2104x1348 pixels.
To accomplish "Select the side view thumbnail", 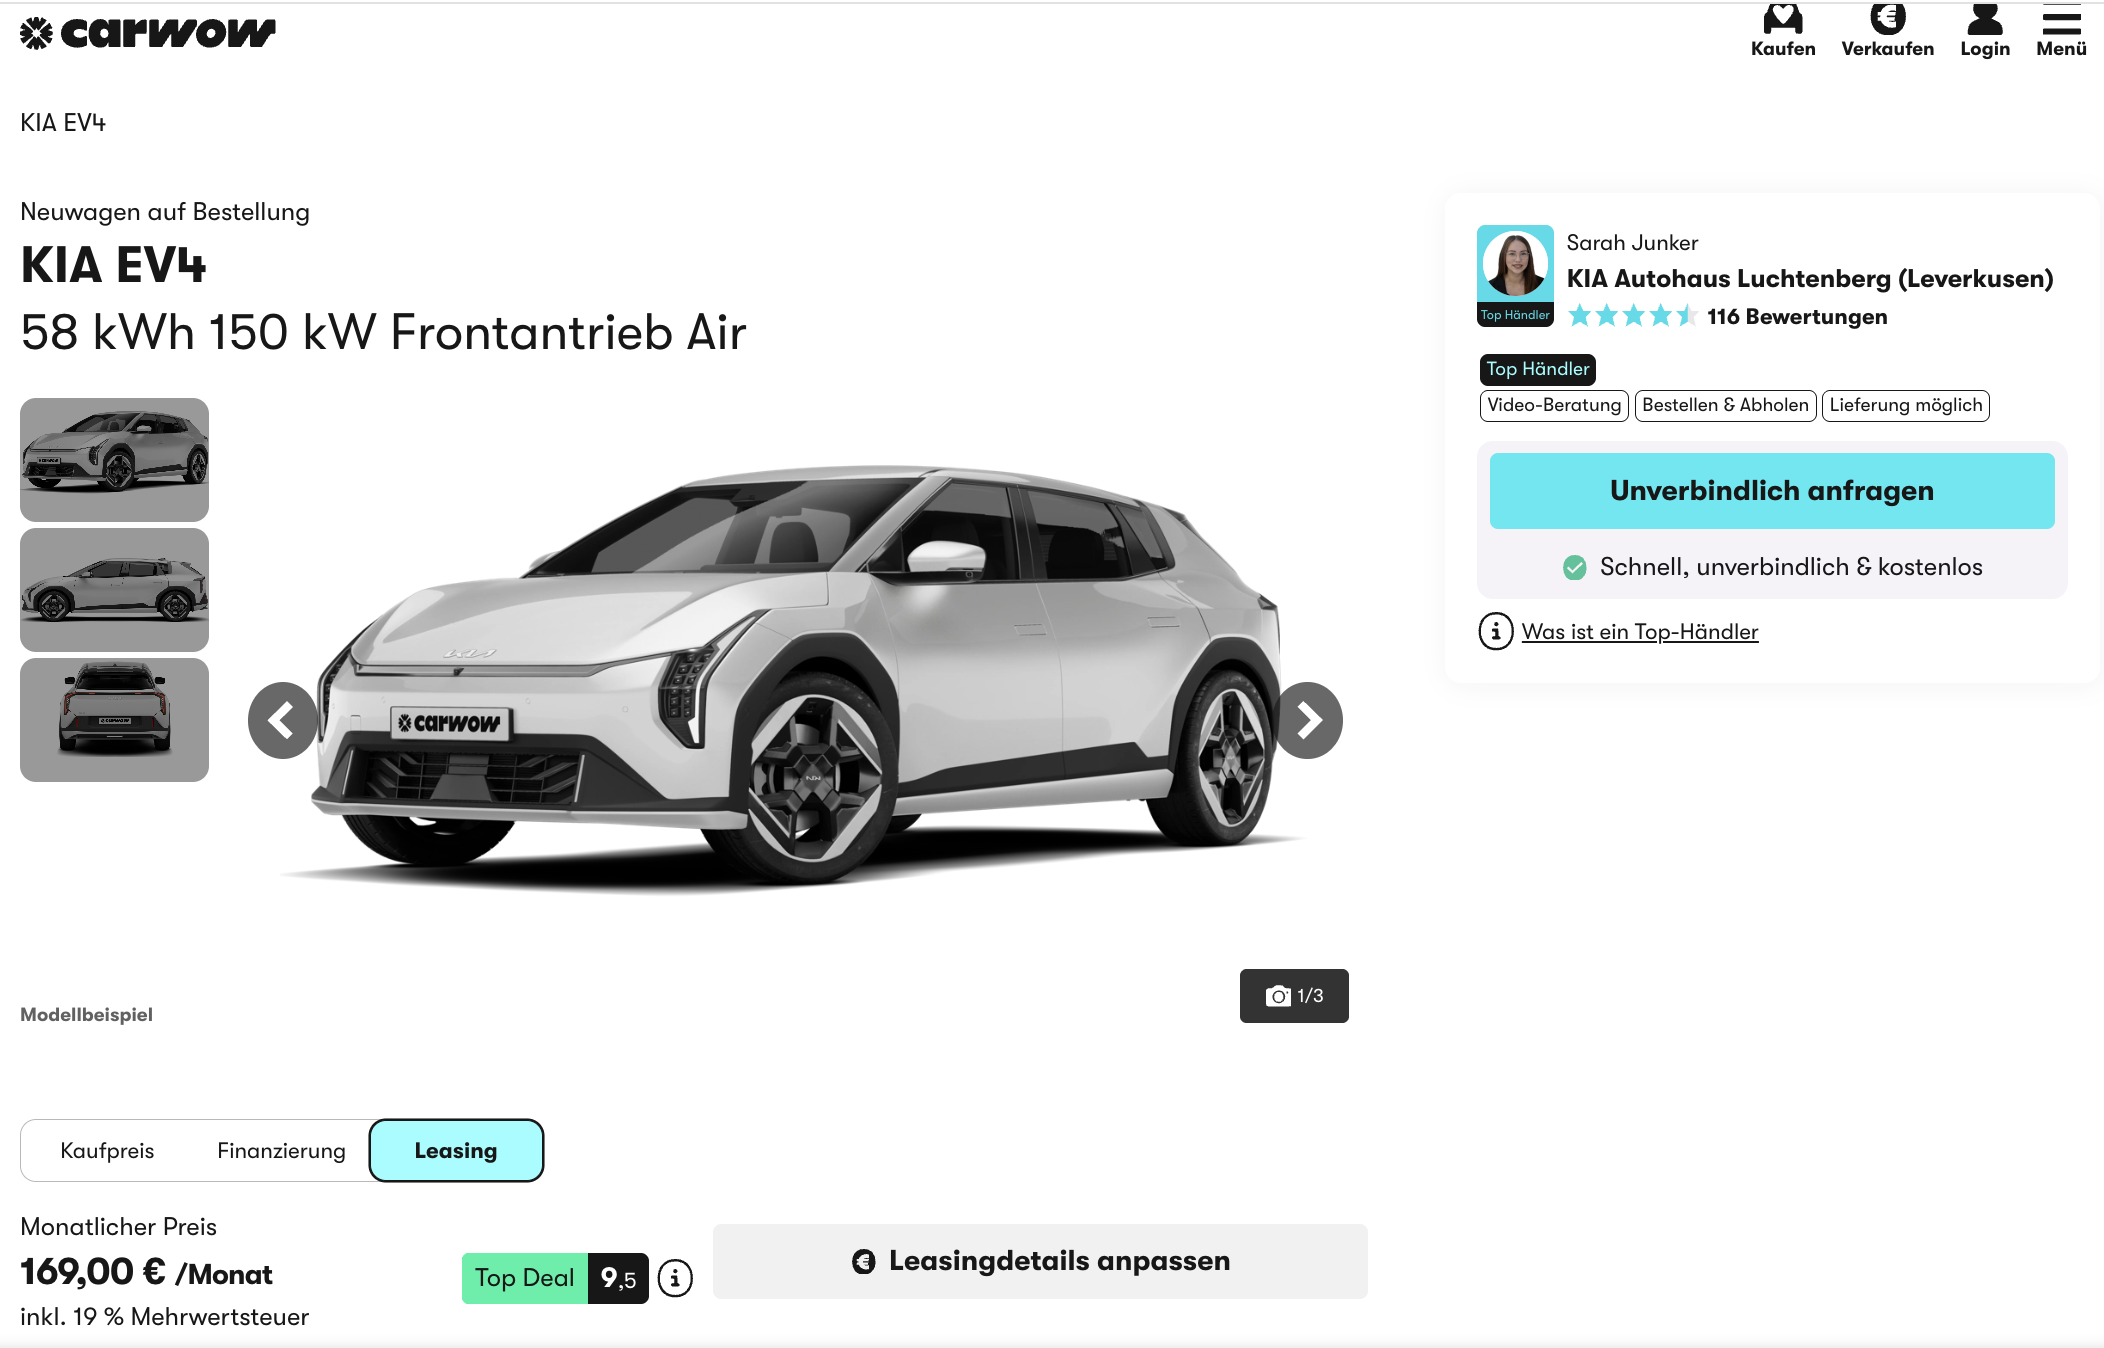I will pos(114,590).
